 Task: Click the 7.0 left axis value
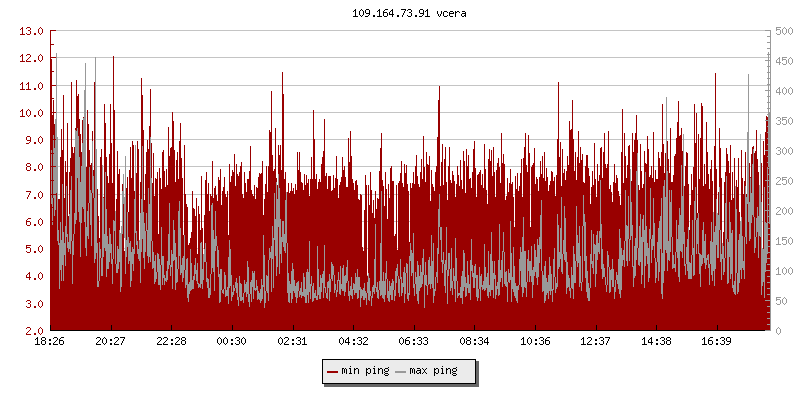pyautogui.click(x=32, y=195)
